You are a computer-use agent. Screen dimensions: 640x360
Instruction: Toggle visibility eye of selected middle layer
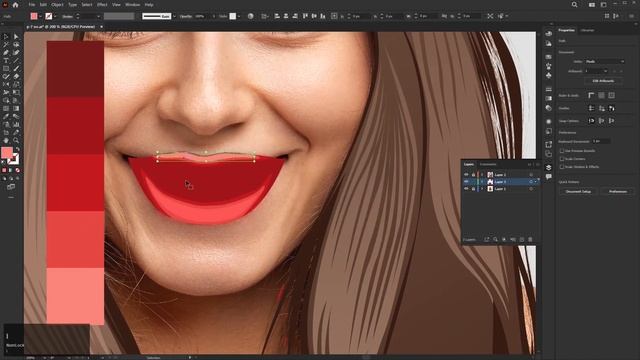coord(466,182)
